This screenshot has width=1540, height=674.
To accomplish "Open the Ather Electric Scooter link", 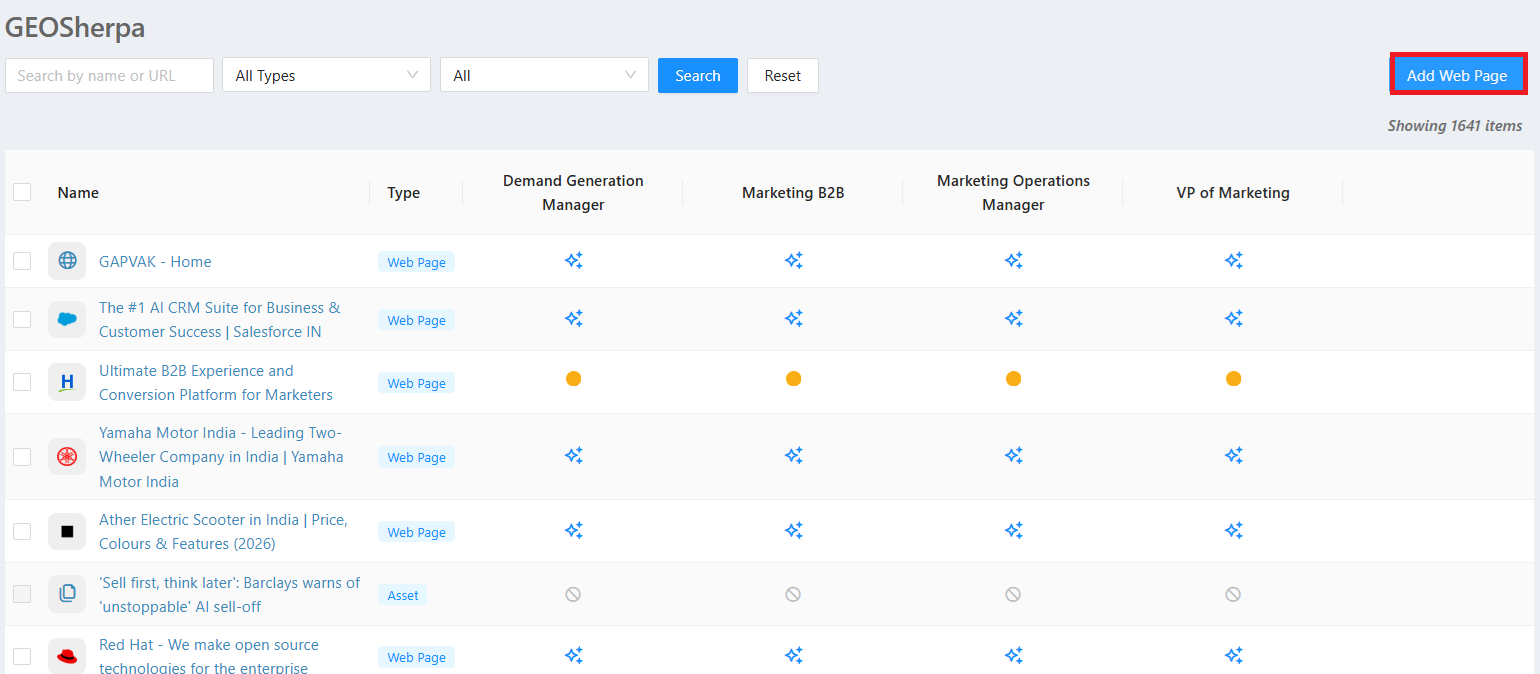I will click(223, 531).
